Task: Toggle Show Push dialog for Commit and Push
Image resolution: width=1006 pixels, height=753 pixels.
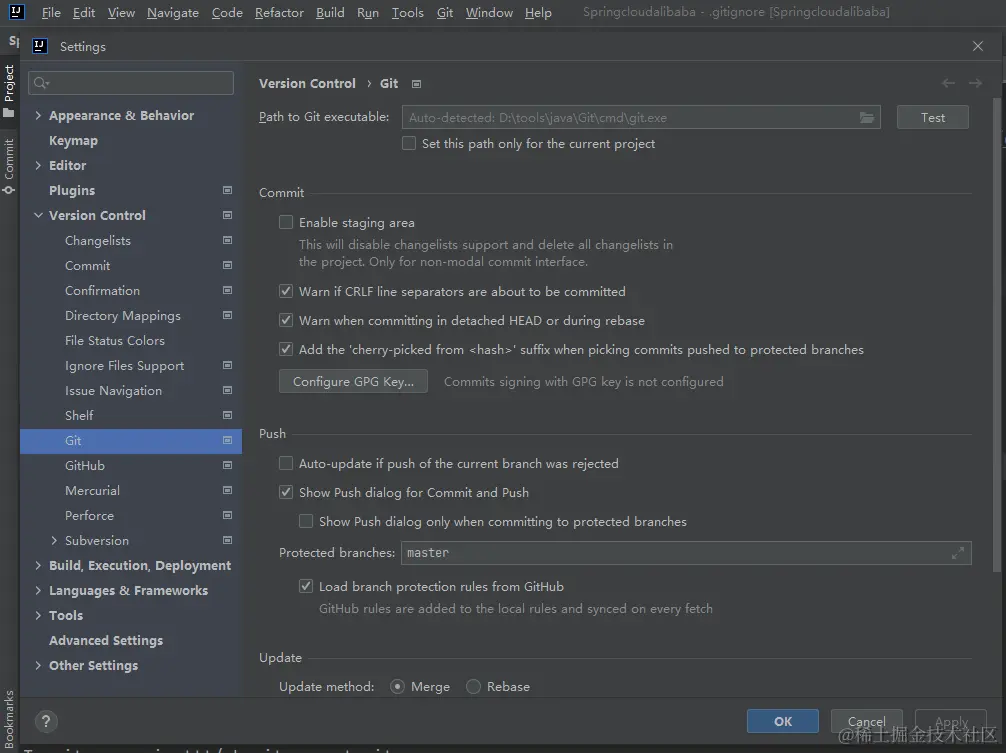Action: coord(286,493)
